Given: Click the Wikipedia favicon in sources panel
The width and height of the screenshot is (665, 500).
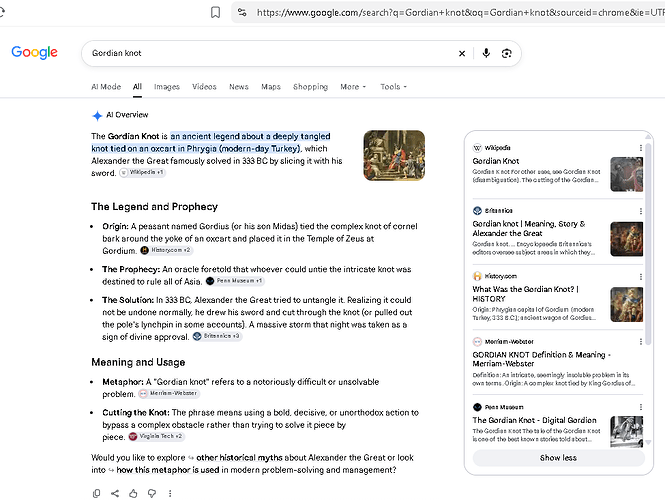Looking at the screenshot, I should [477, 148].
